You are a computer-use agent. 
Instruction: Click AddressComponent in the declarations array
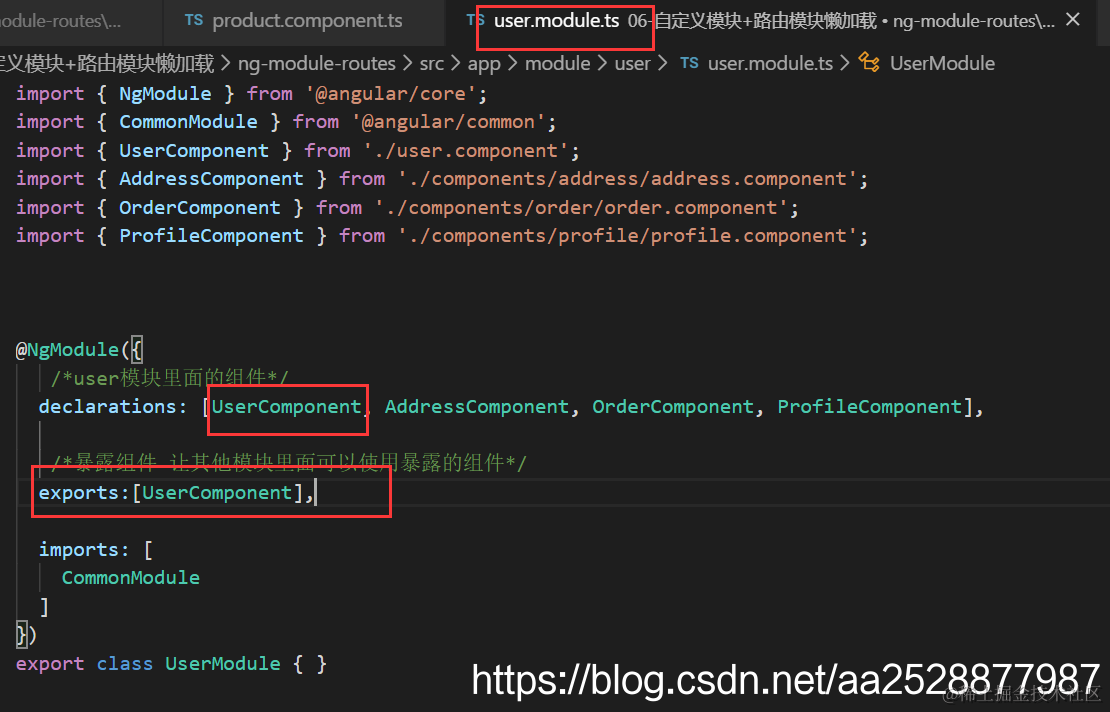click(x=476, y=407)
